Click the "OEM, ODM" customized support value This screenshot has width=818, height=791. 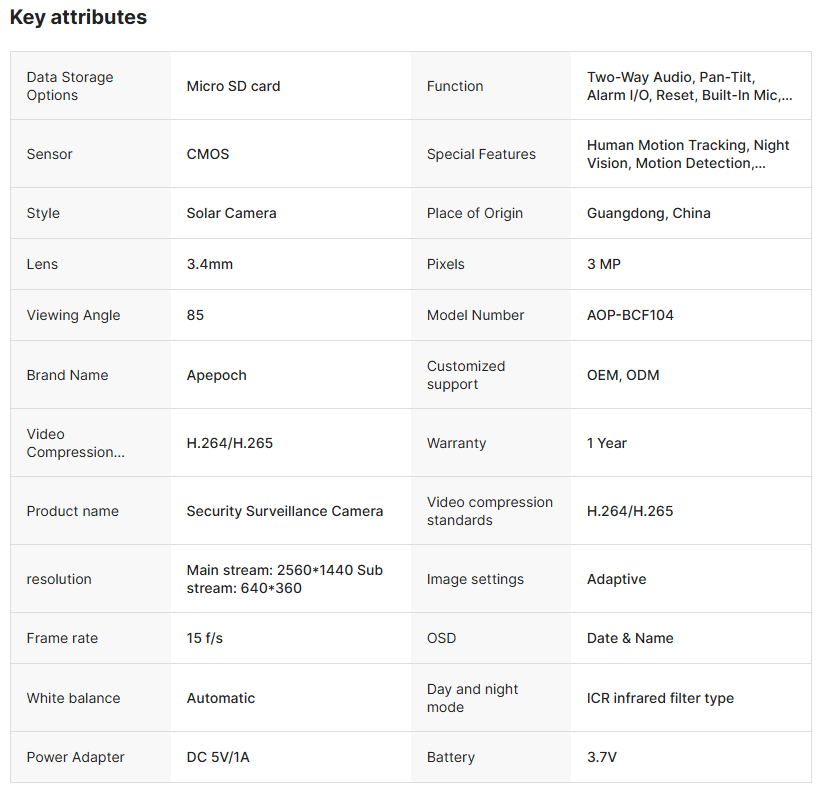[623, 375]
